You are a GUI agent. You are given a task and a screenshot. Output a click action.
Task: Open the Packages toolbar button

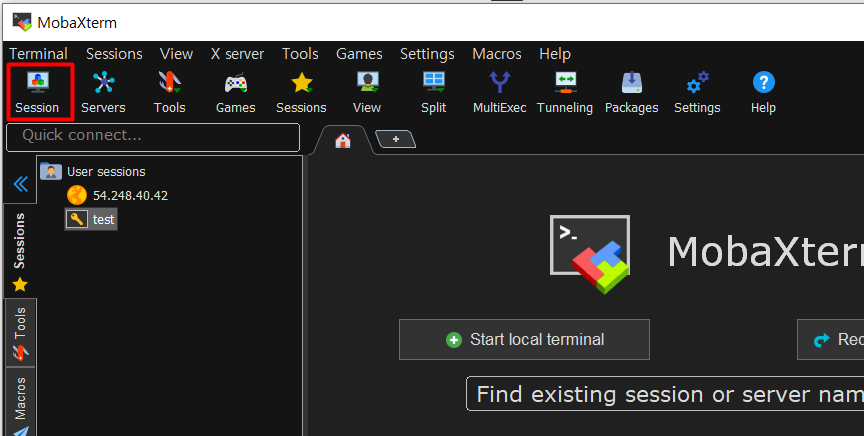pyautogui.click(x=631, y=92)
